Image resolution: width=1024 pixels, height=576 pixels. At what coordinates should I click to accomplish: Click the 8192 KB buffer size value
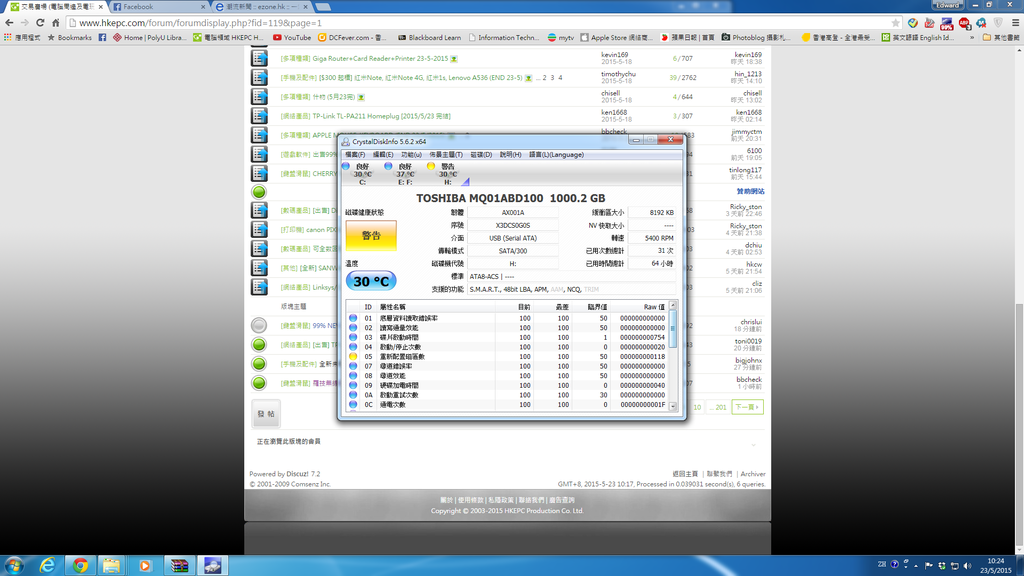(x=652, y=213)
